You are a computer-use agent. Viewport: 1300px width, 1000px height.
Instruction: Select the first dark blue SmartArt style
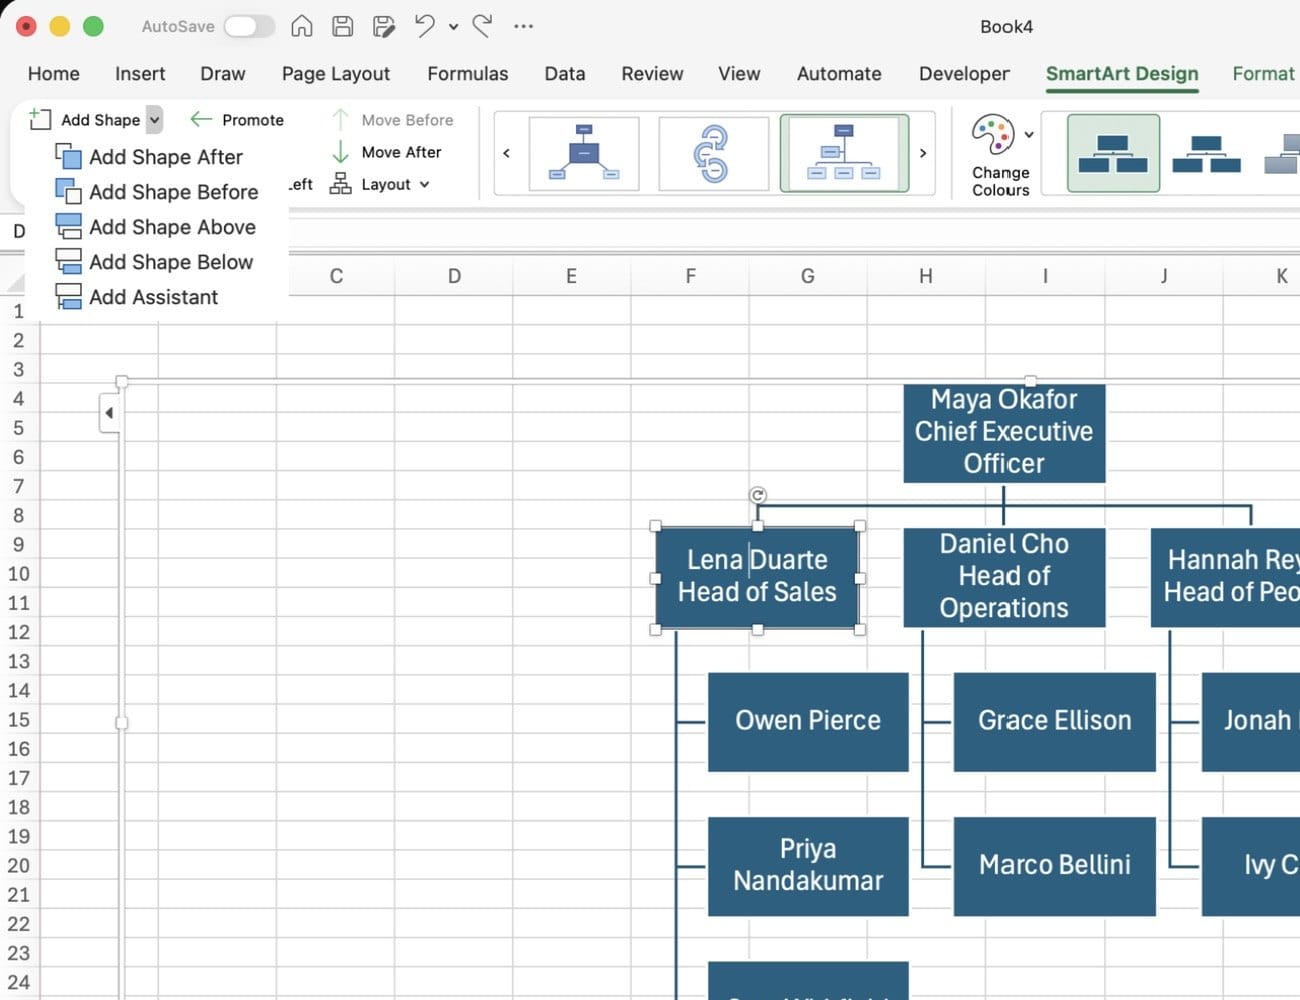tap(1113, 153)
